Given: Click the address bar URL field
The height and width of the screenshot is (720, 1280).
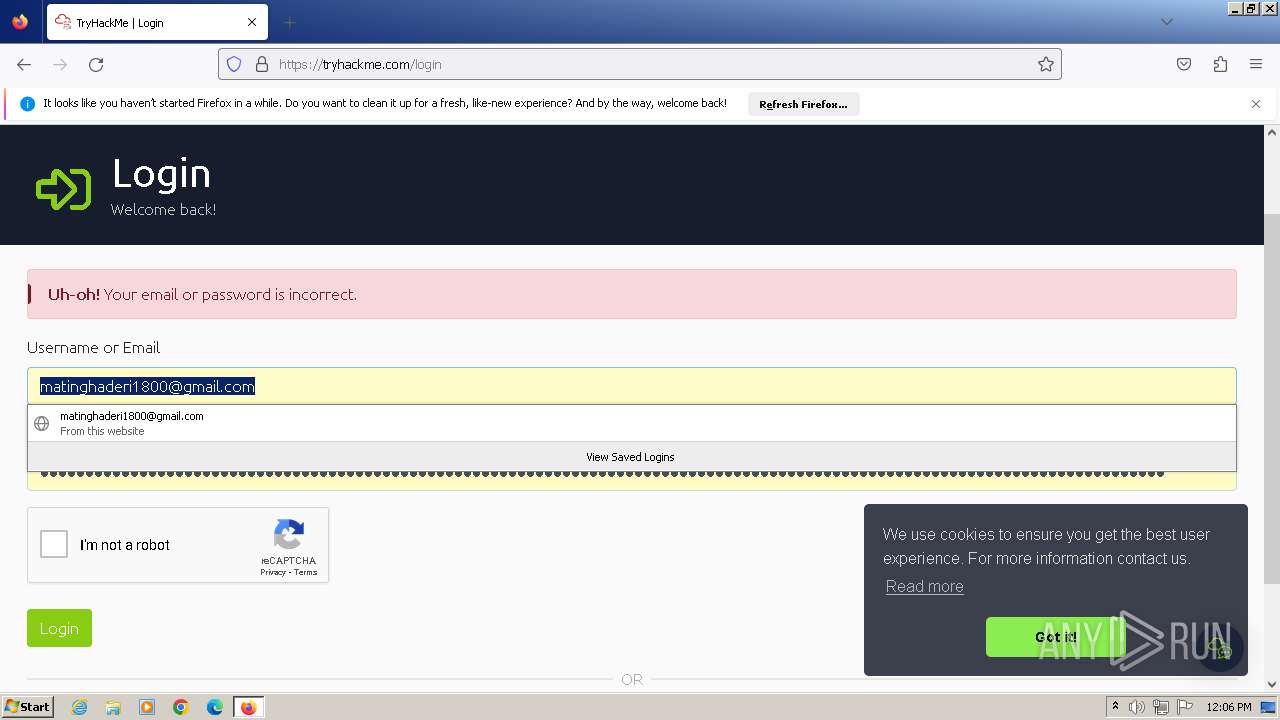Looking at the screenshot, I should (x=640, y=64).
